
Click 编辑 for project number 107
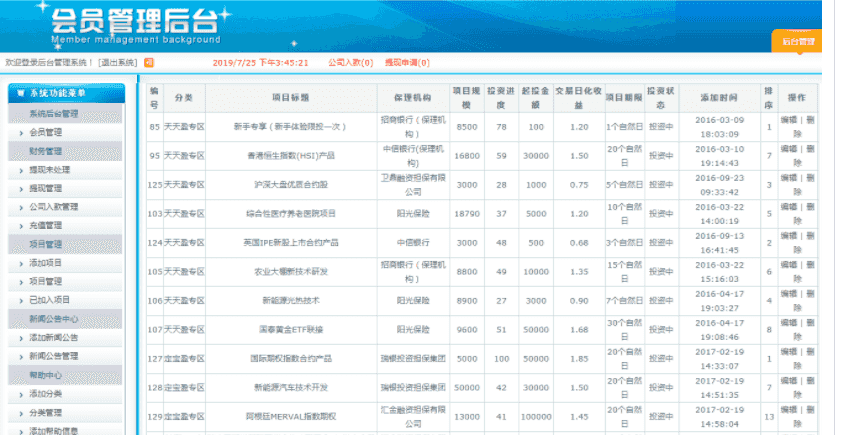click(x=788, y=323)
